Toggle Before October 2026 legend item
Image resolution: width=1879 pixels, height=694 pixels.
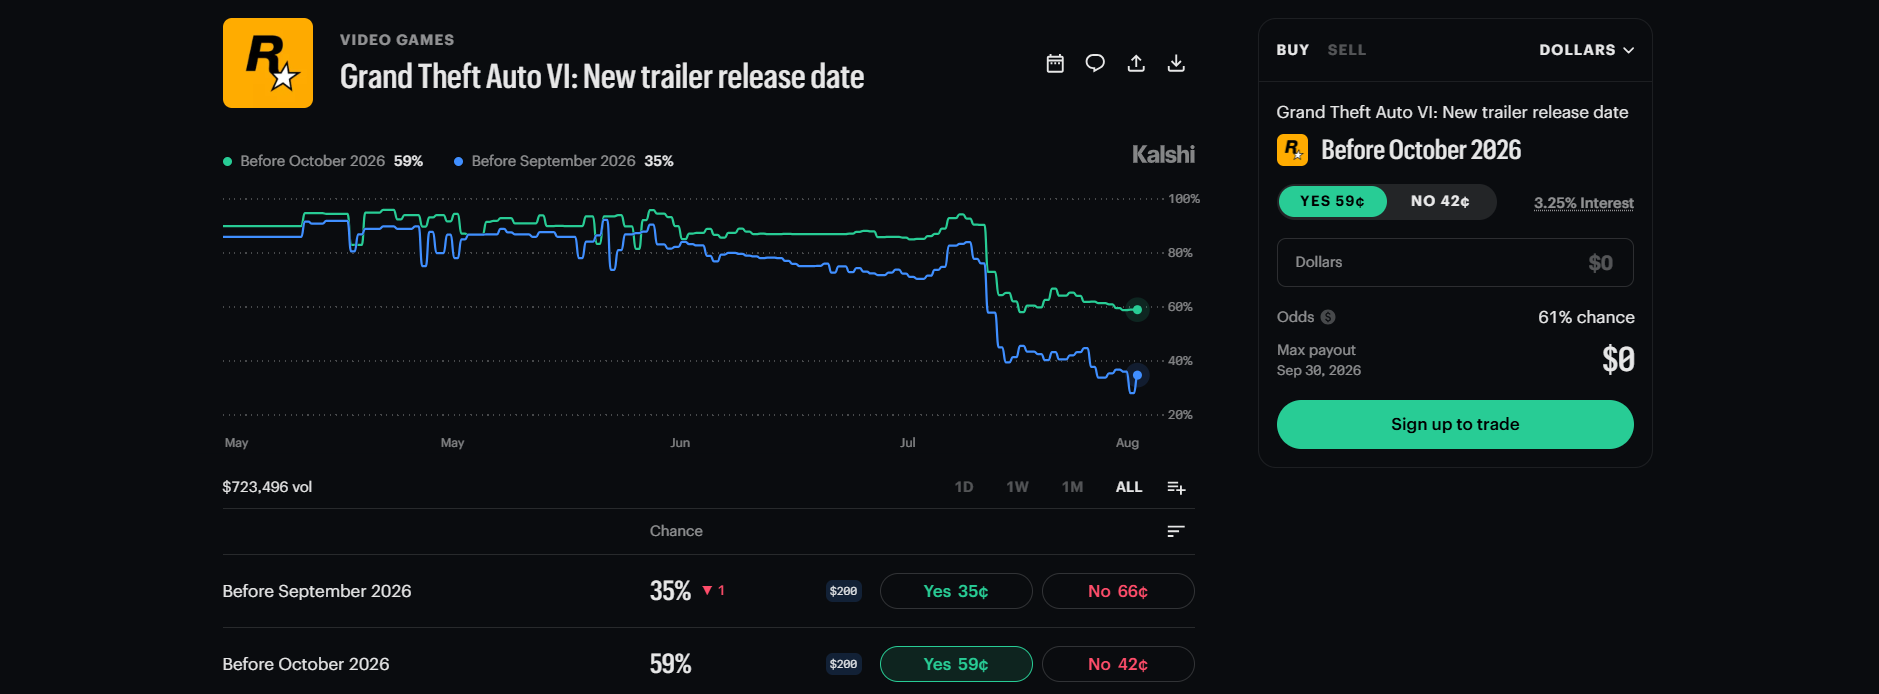(323, 161)
